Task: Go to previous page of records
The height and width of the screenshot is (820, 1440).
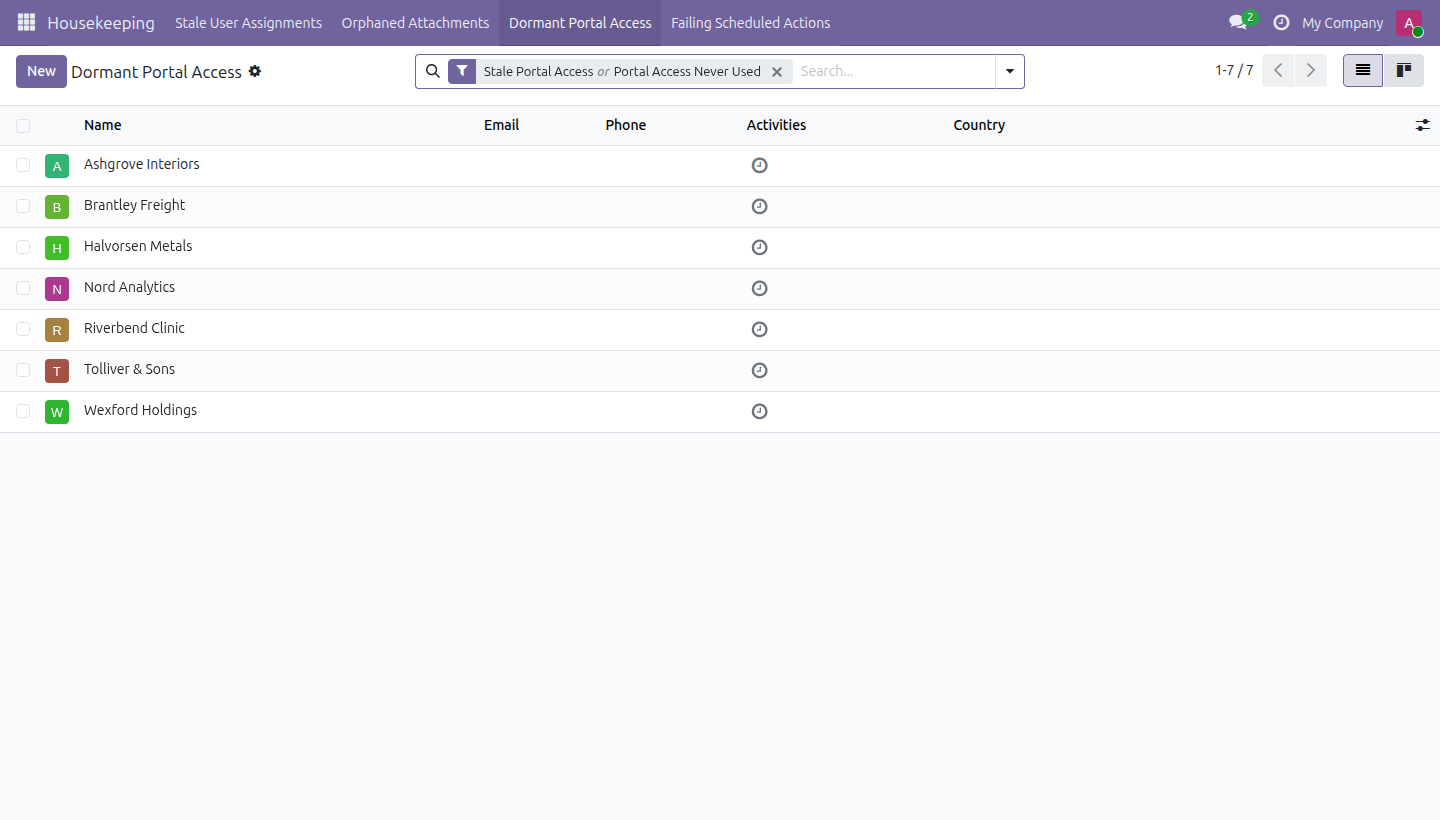Action: [1278, 71]
